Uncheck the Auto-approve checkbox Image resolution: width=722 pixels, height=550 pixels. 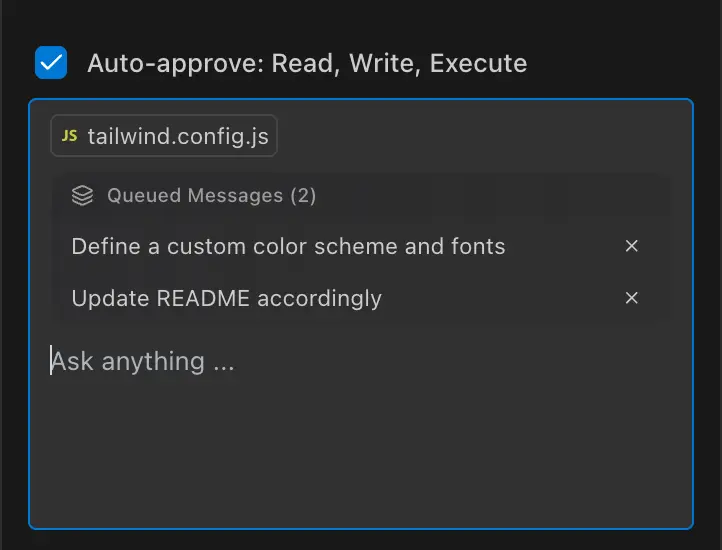tap(51, 63)
